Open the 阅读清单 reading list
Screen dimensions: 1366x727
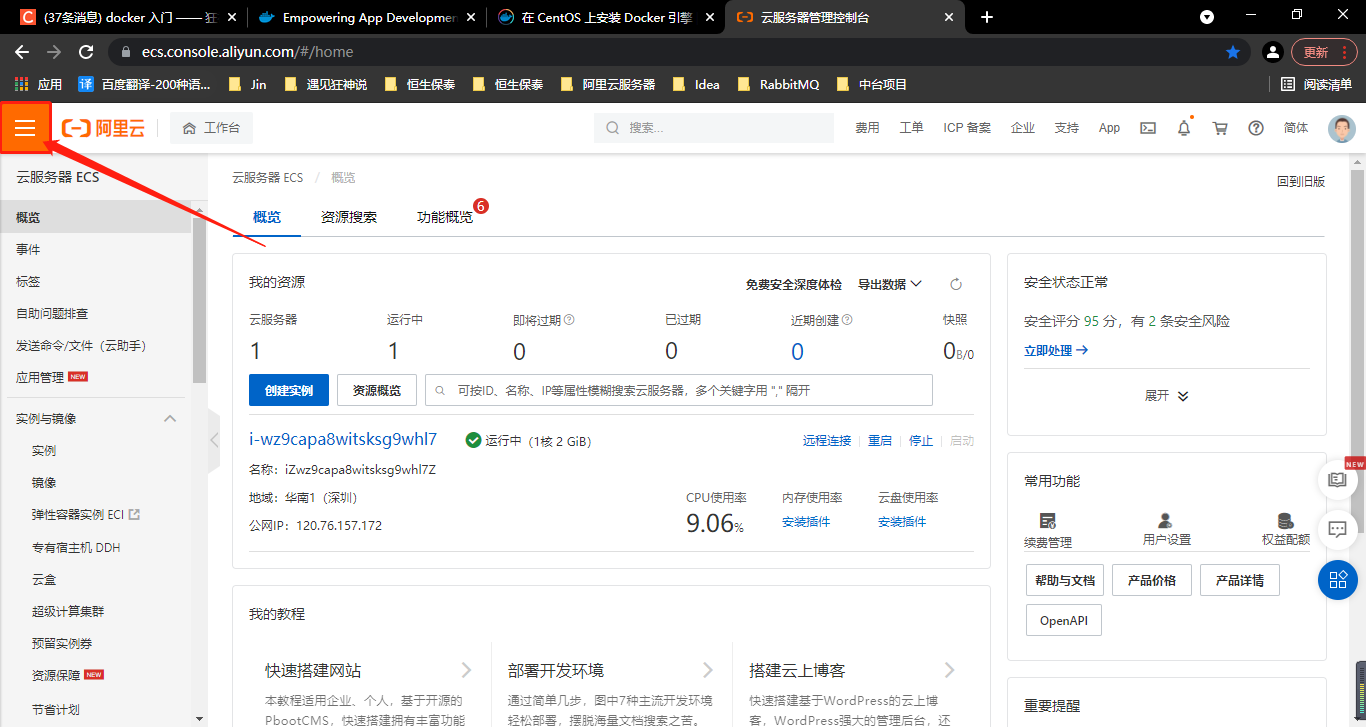[x=1316, y=84]
